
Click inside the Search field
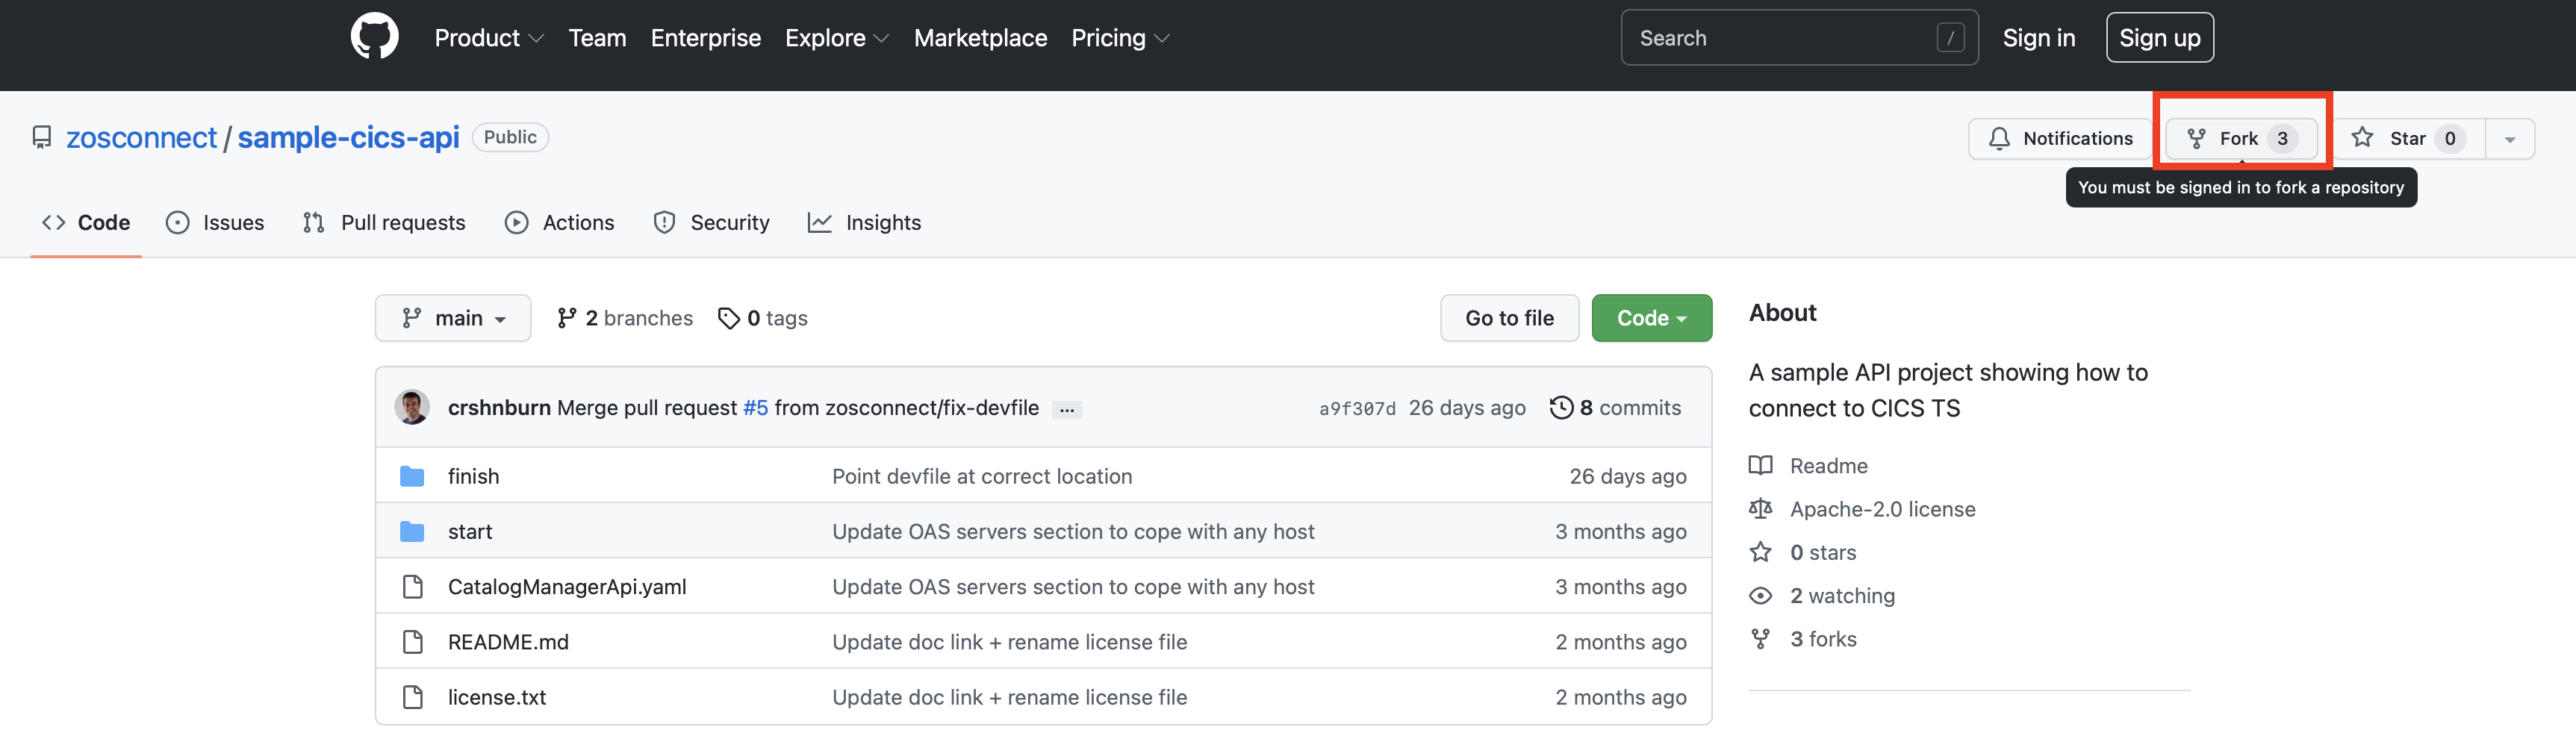[1790, 37]
